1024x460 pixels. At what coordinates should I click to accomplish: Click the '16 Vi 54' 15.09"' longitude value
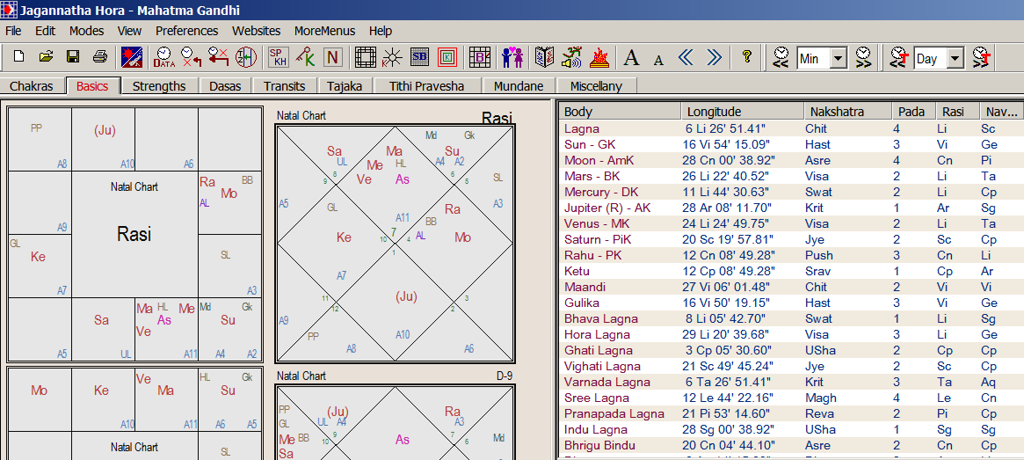[x=728, y=144]
